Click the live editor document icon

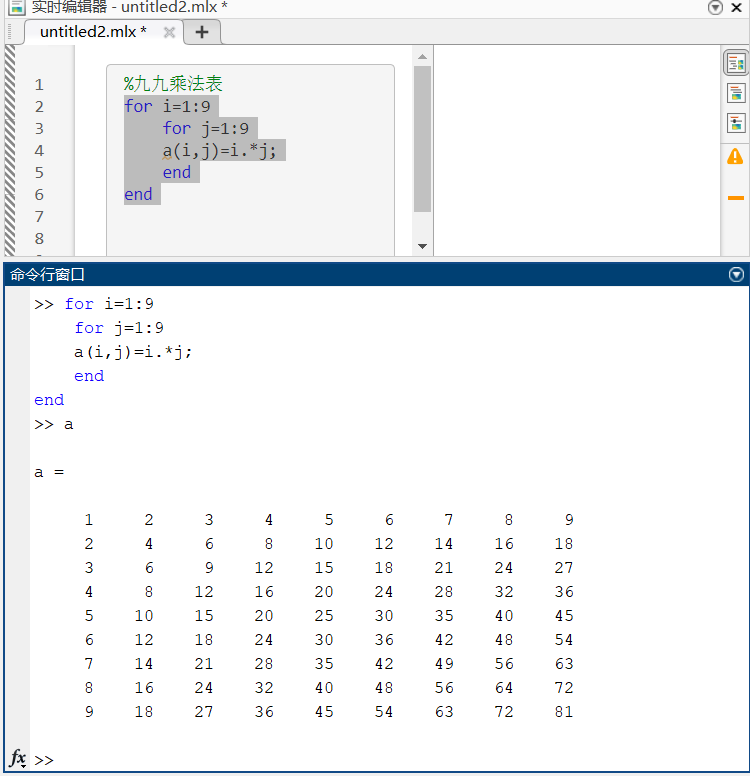click(x=16, y=7)
